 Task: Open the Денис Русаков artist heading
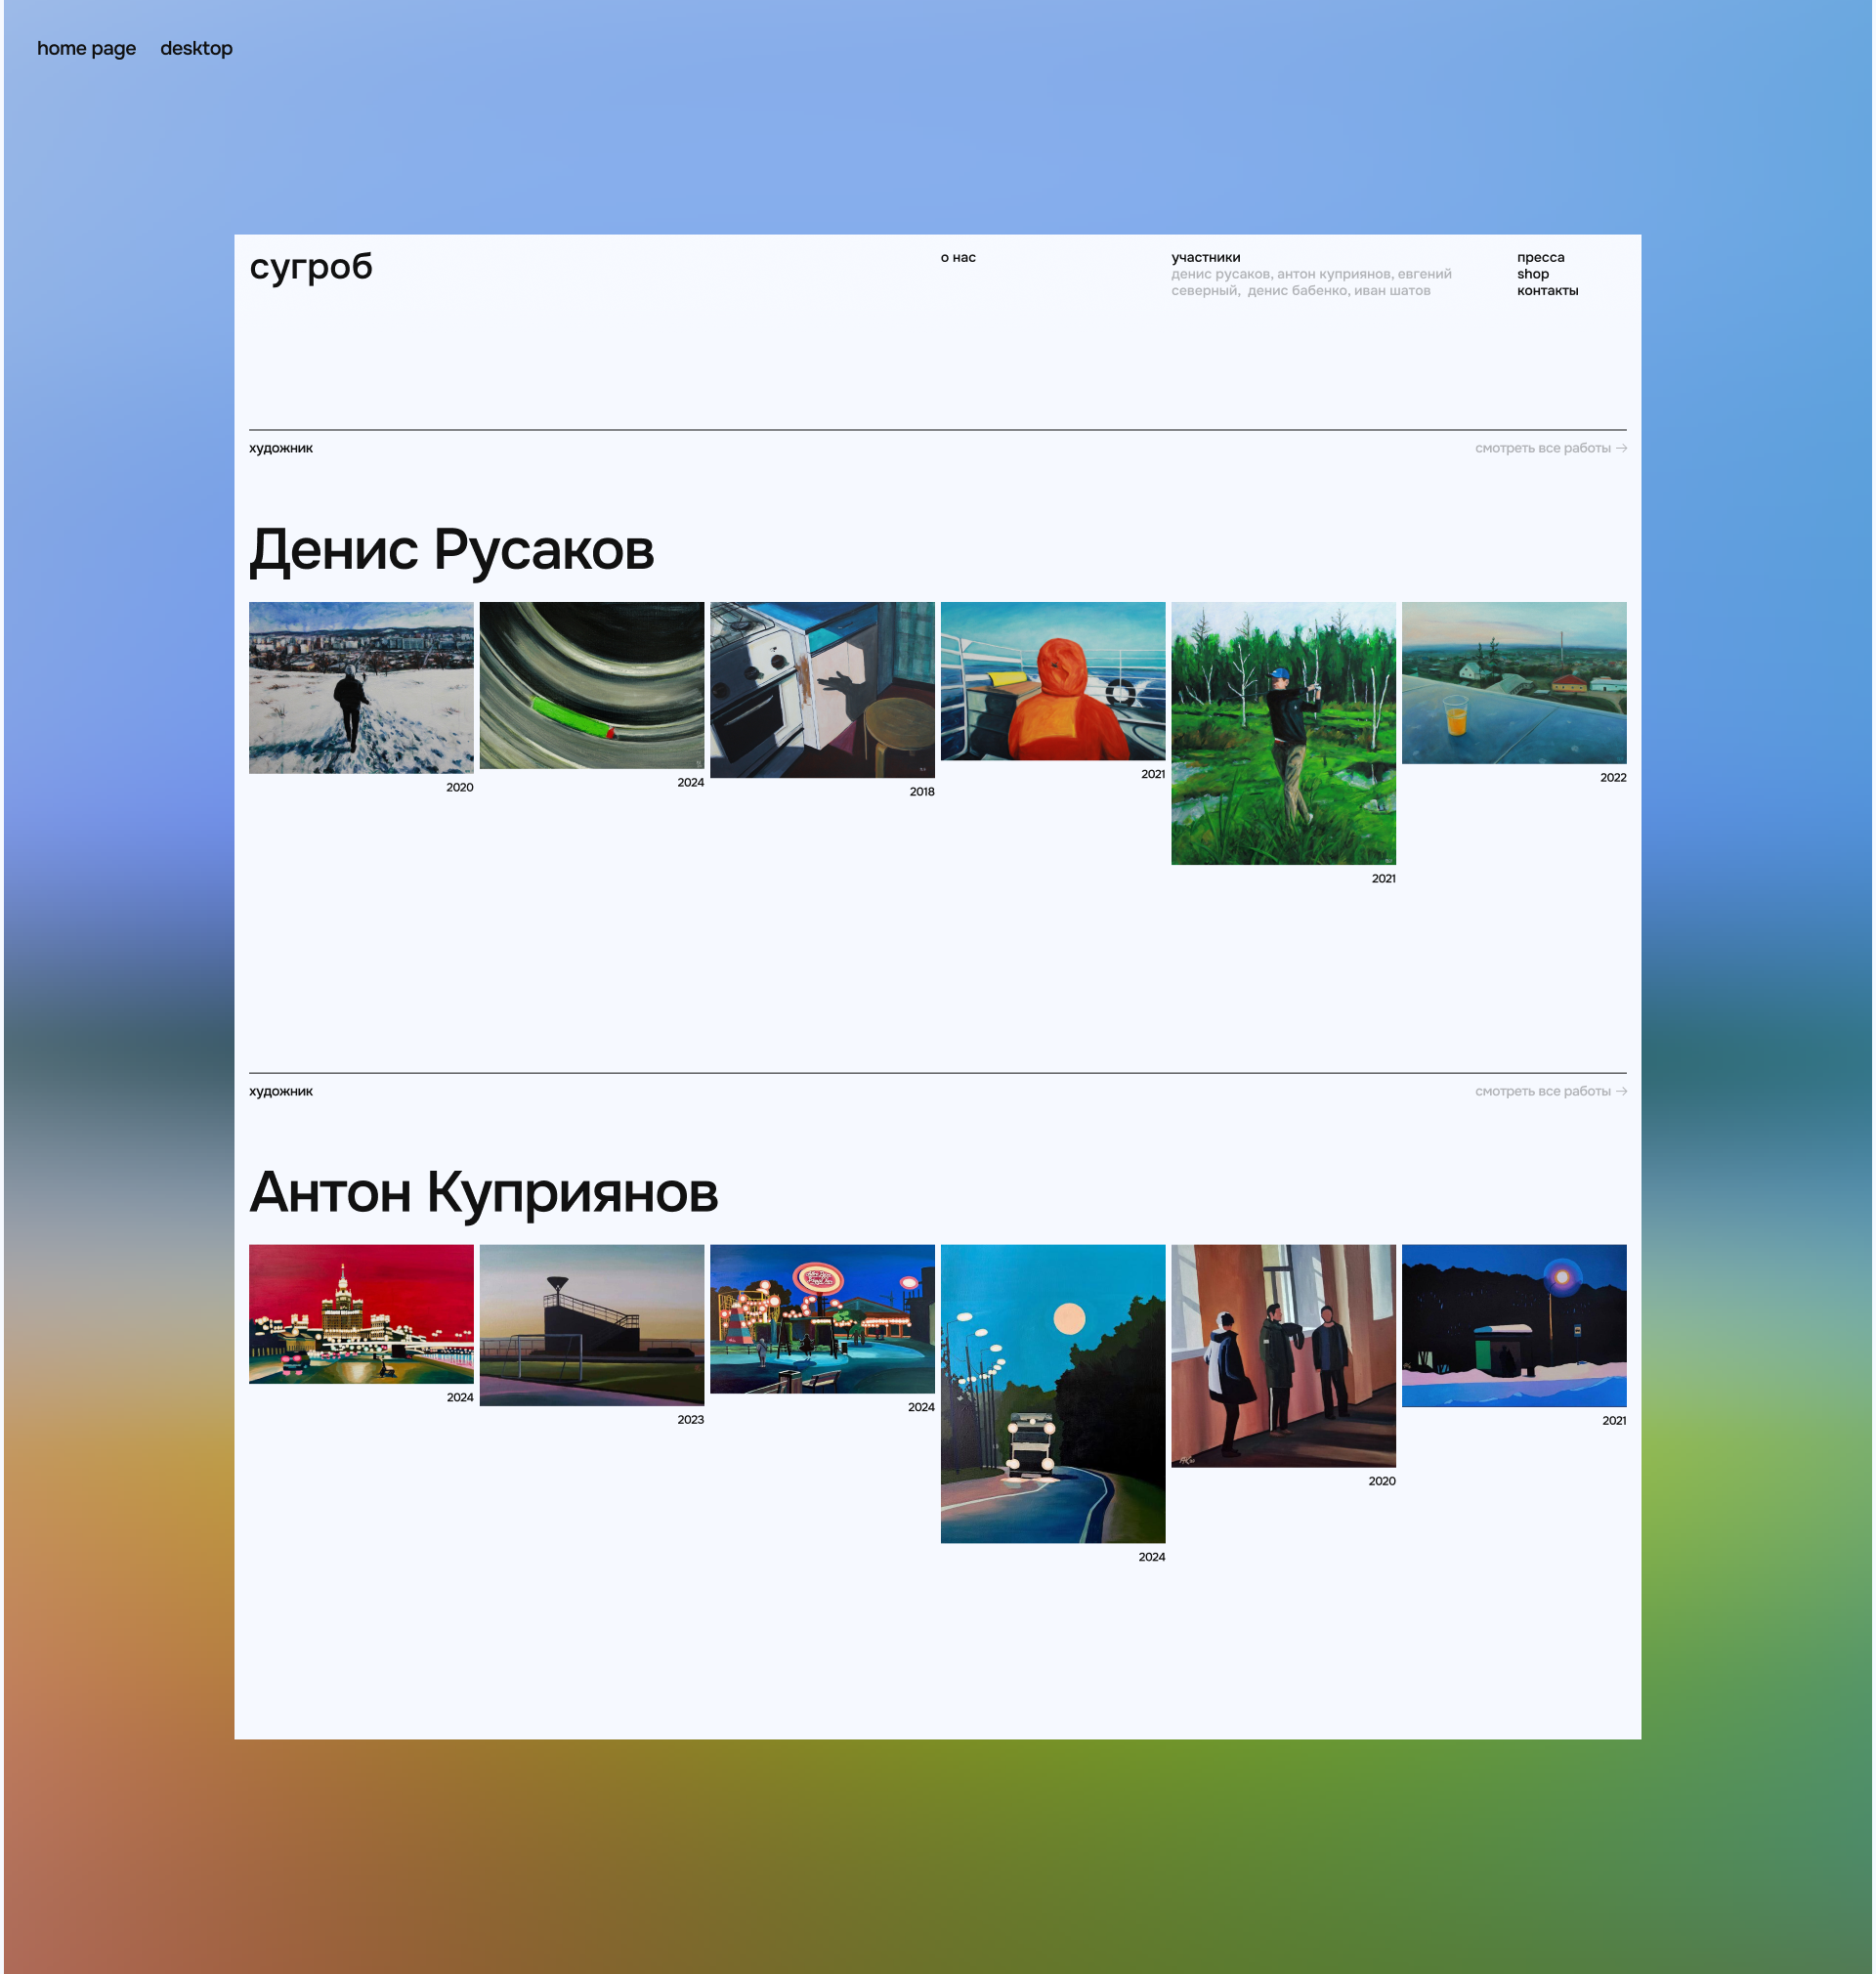(451, 550)
